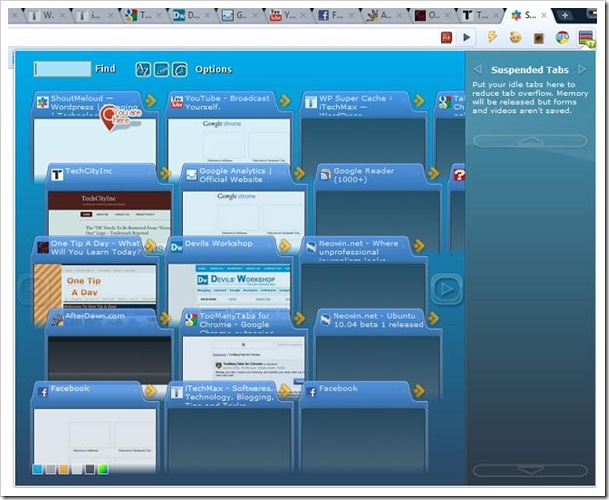Open a new browser tab with plus button

click(x=564, y=16)
